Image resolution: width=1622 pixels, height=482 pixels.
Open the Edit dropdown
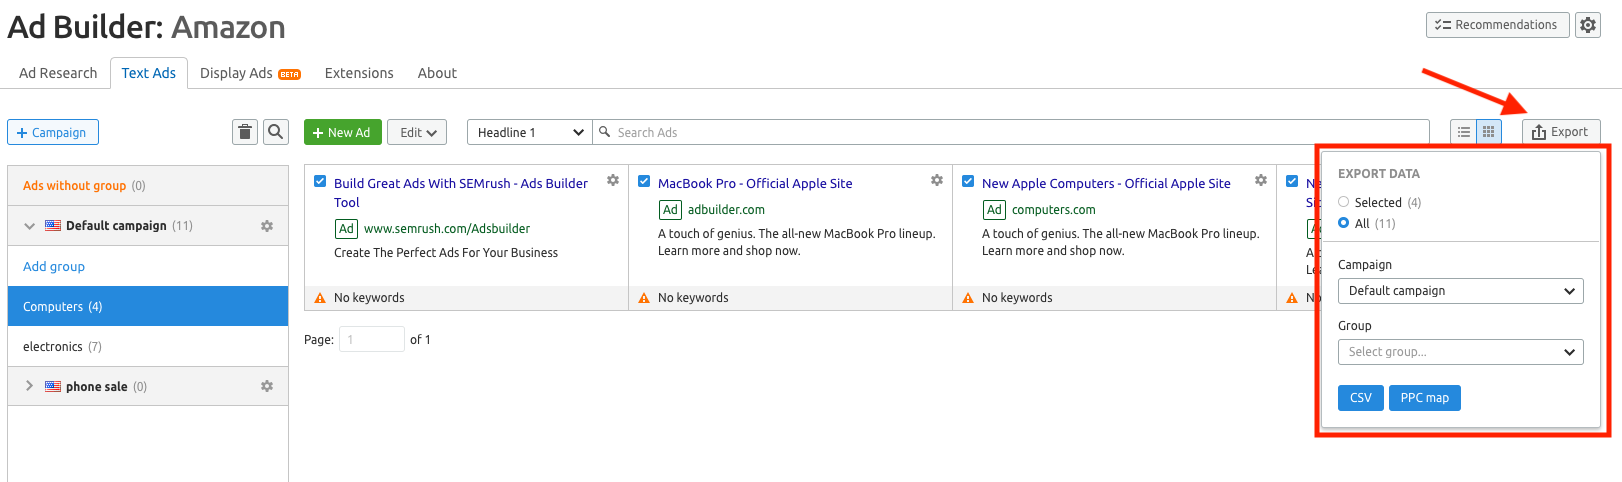[x=417, y=132]
